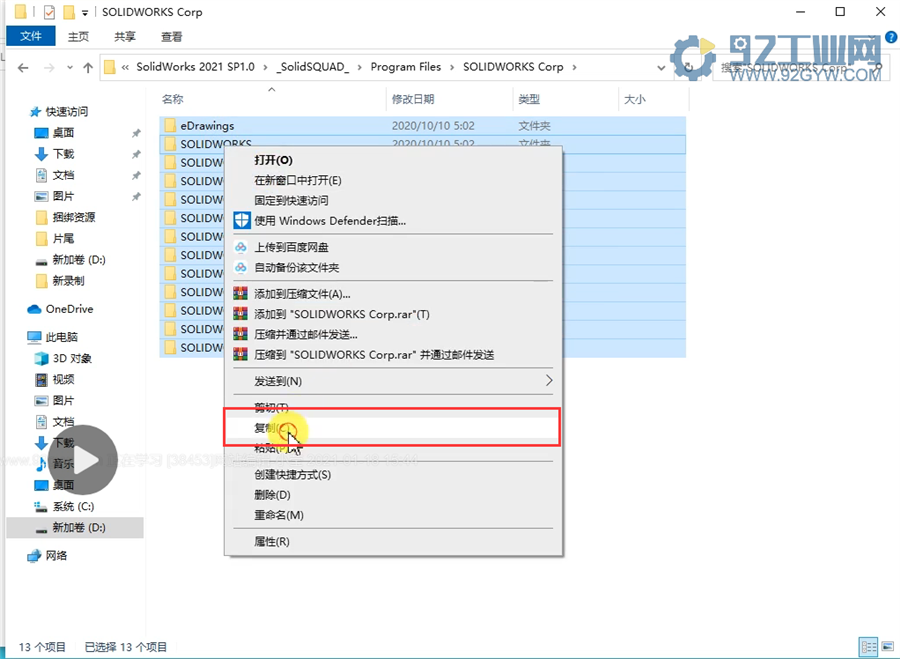The image size is (900, 659).
Task: Click the 视频 film icon in the sidebar
Action: [41, 379]
